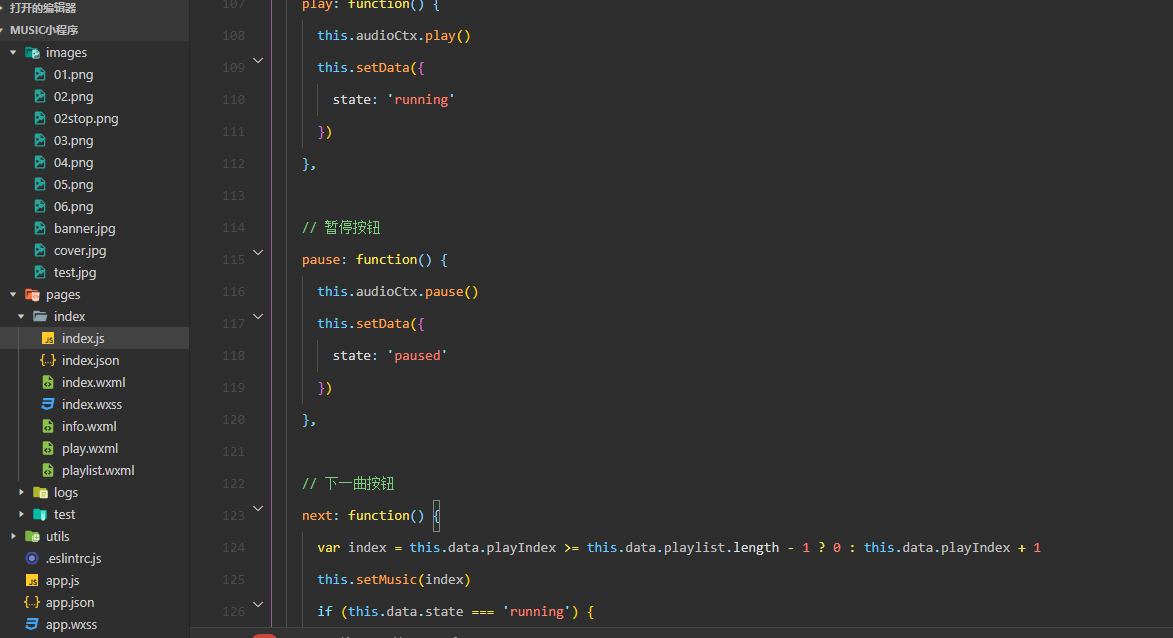
Task: Click the 05.png image file icon
Action: pyautogui.click(x=40, y=184)
